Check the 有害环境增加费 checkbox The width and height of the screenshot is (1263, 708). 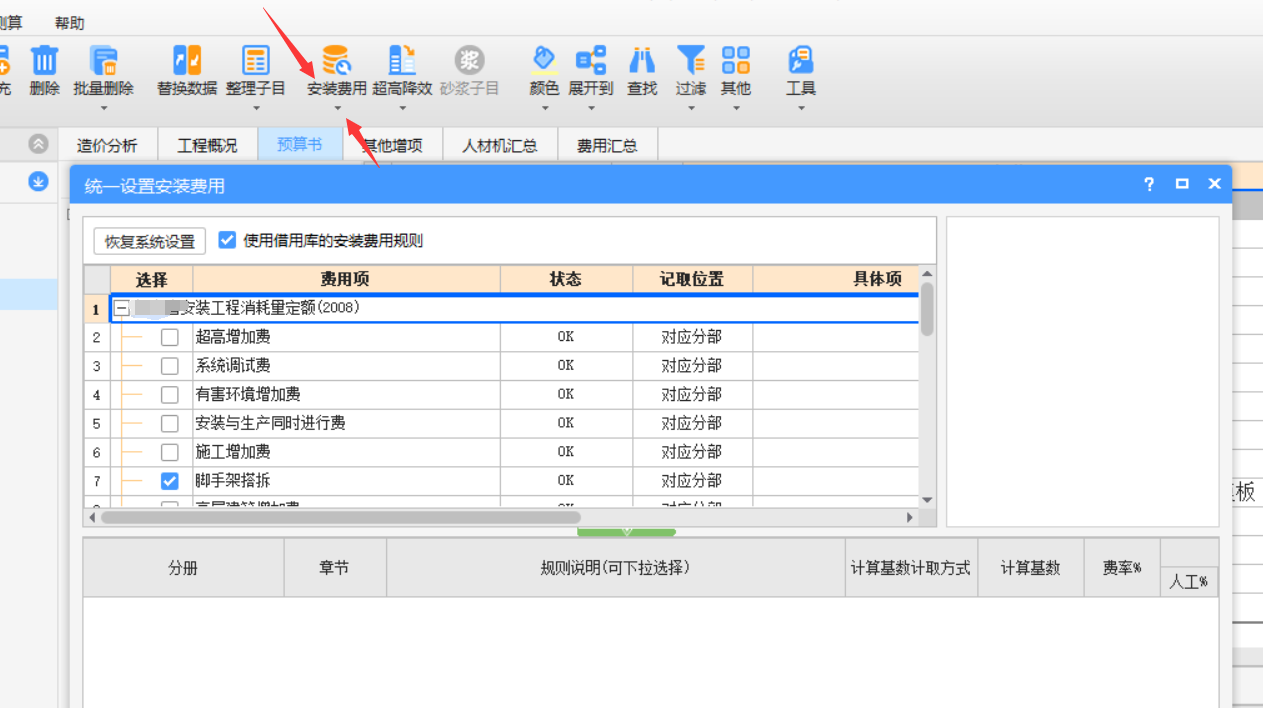pyautogui.click(x=170, y=395)
